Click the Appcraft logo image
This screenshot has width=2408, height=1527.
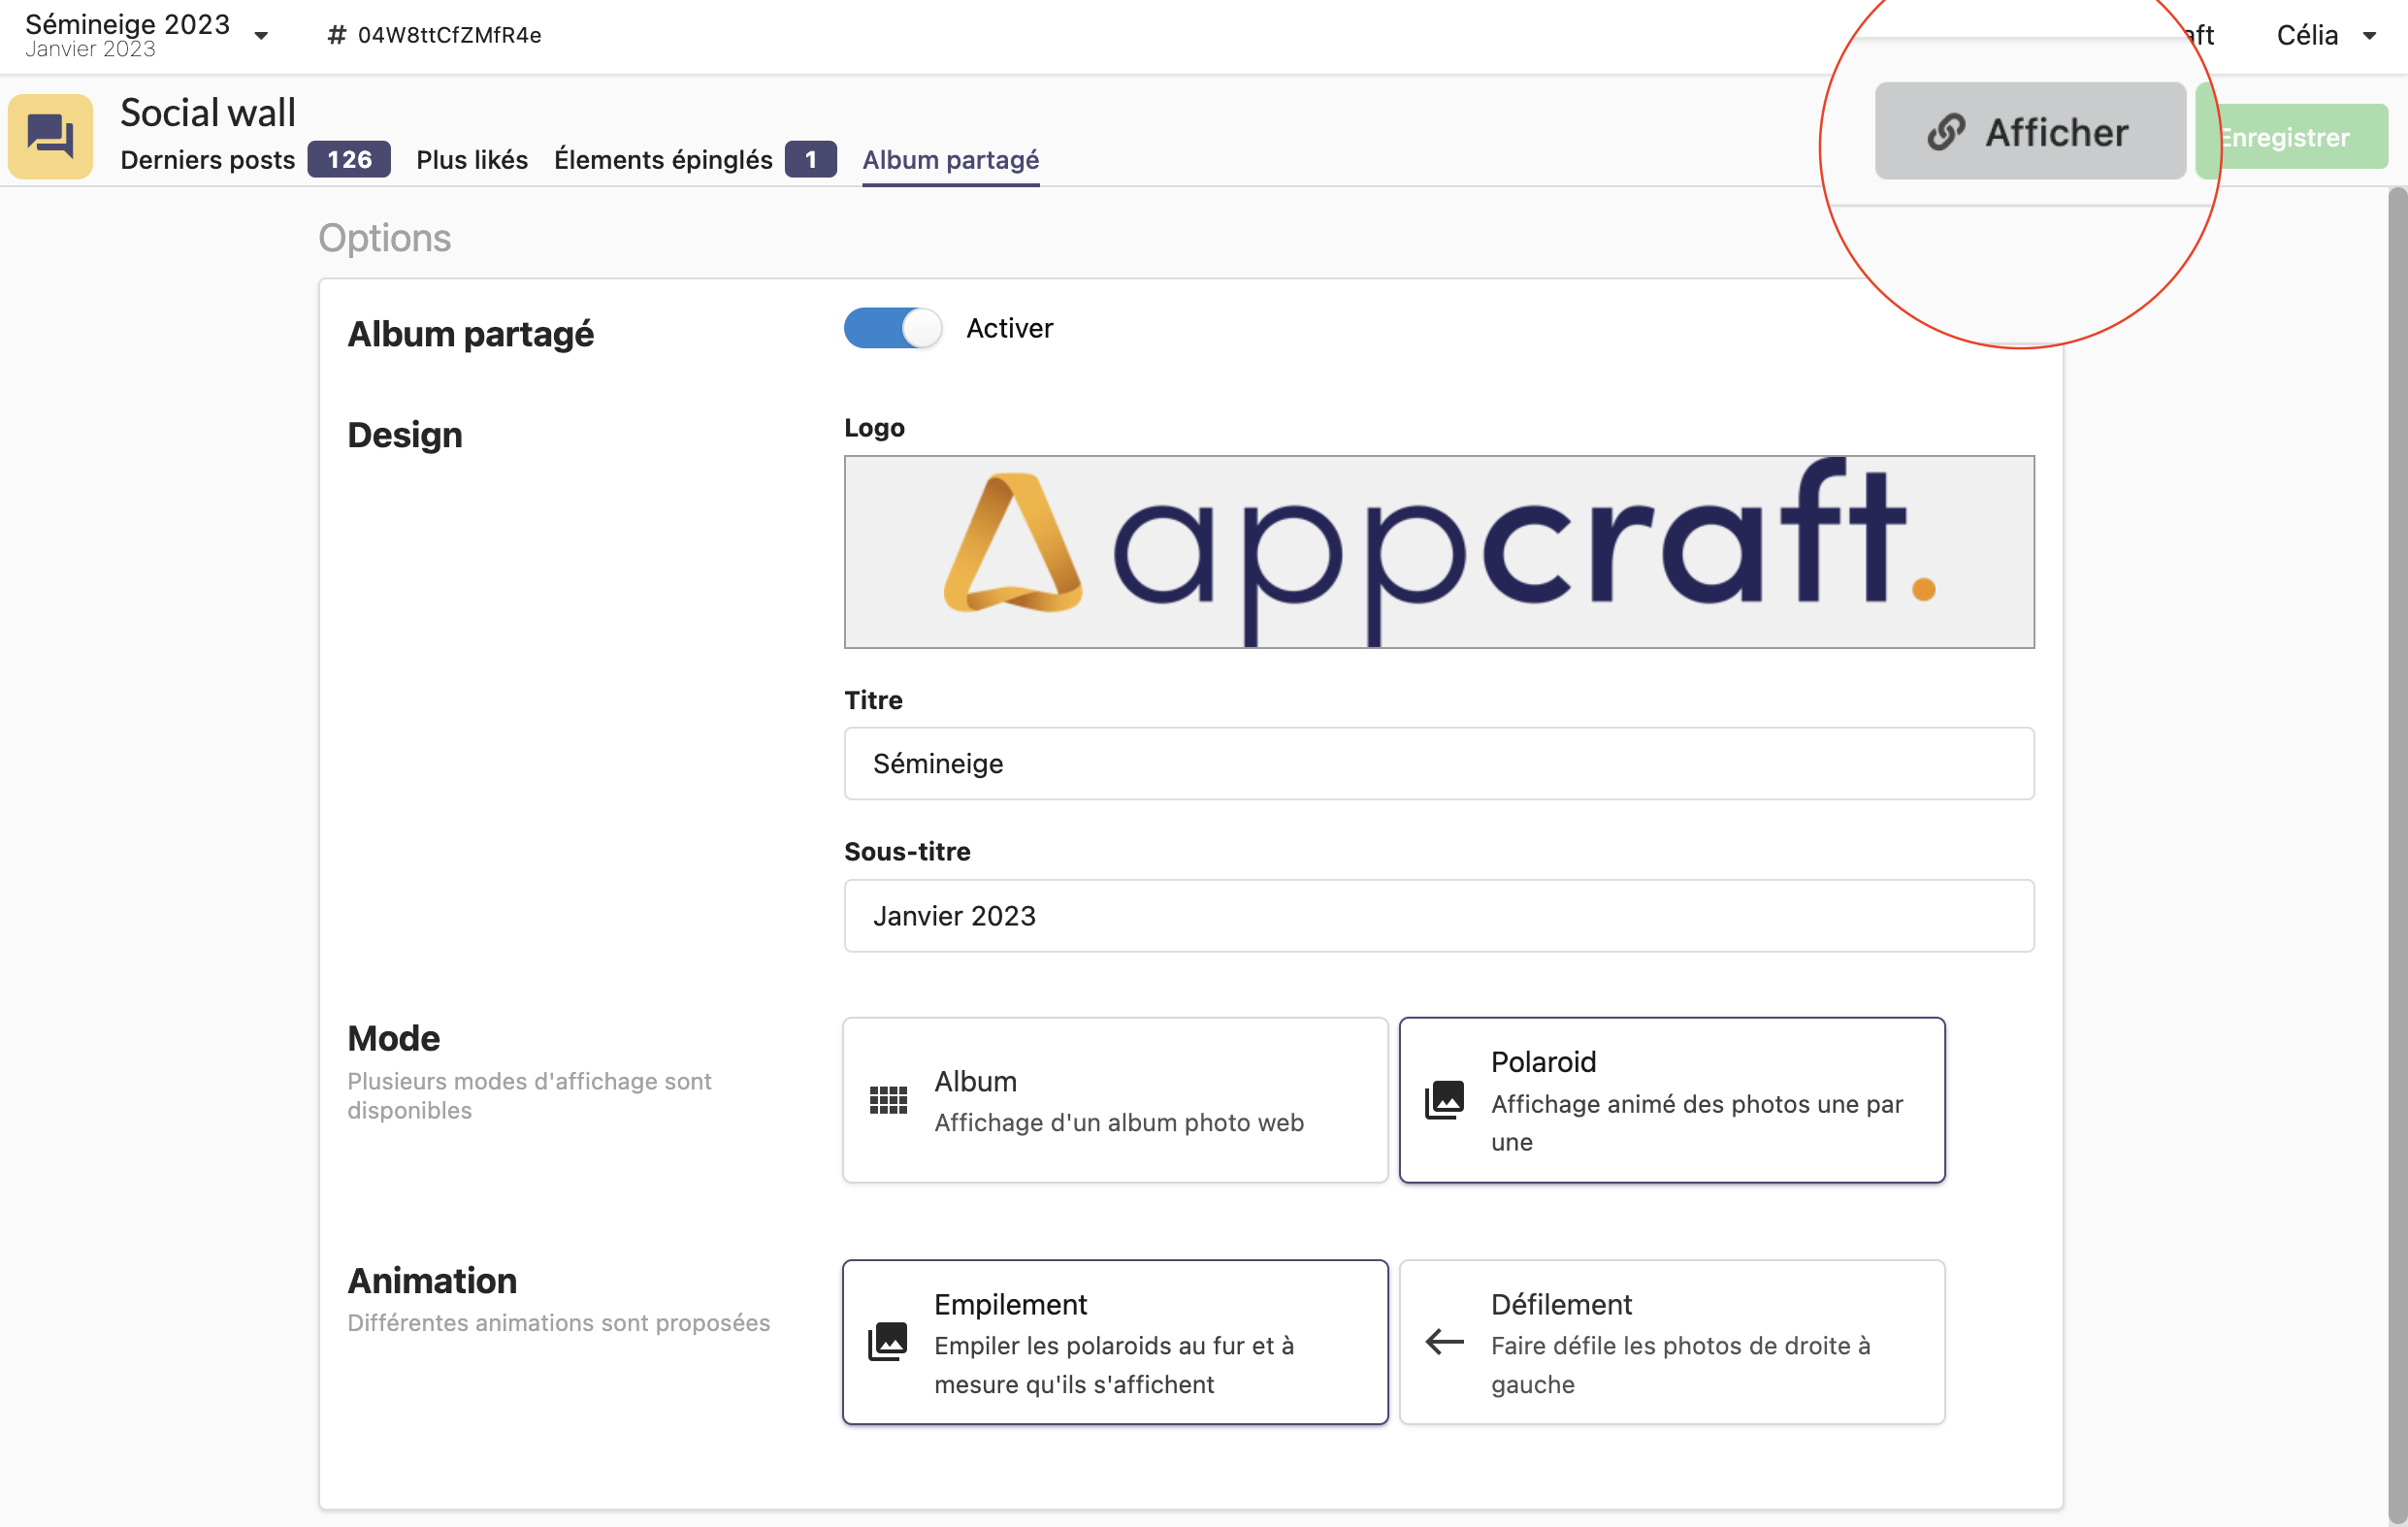pos(1438,549)
